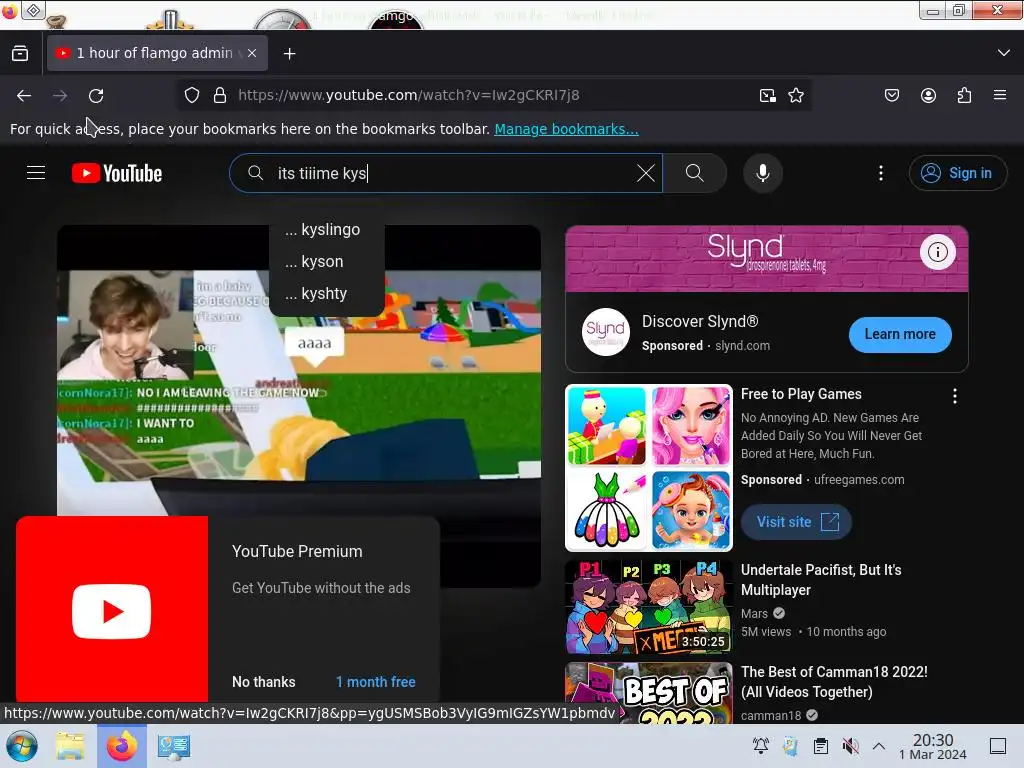Open Free to Play Games thumbnail

coord(648,468)
